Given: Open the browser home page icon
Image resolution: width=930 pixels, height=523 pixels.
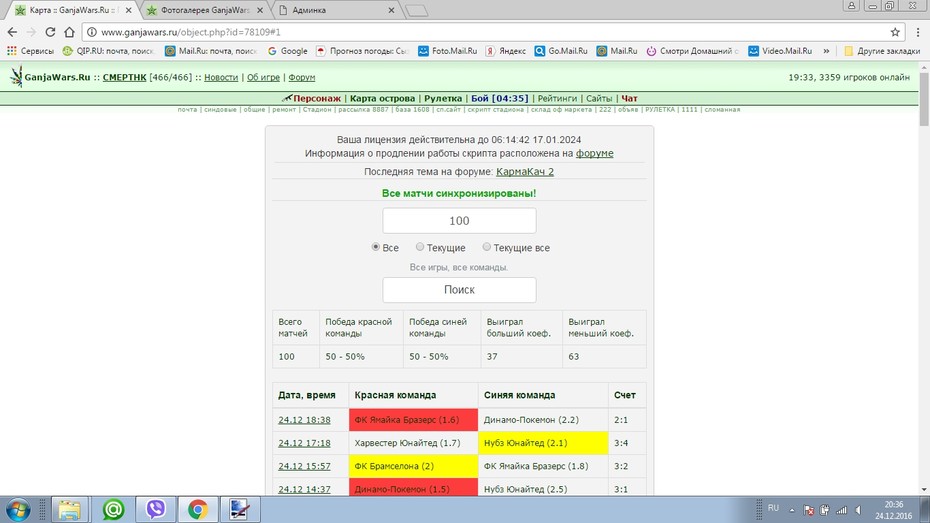Looking at the screenshot, I should click(x=69, y=32).
